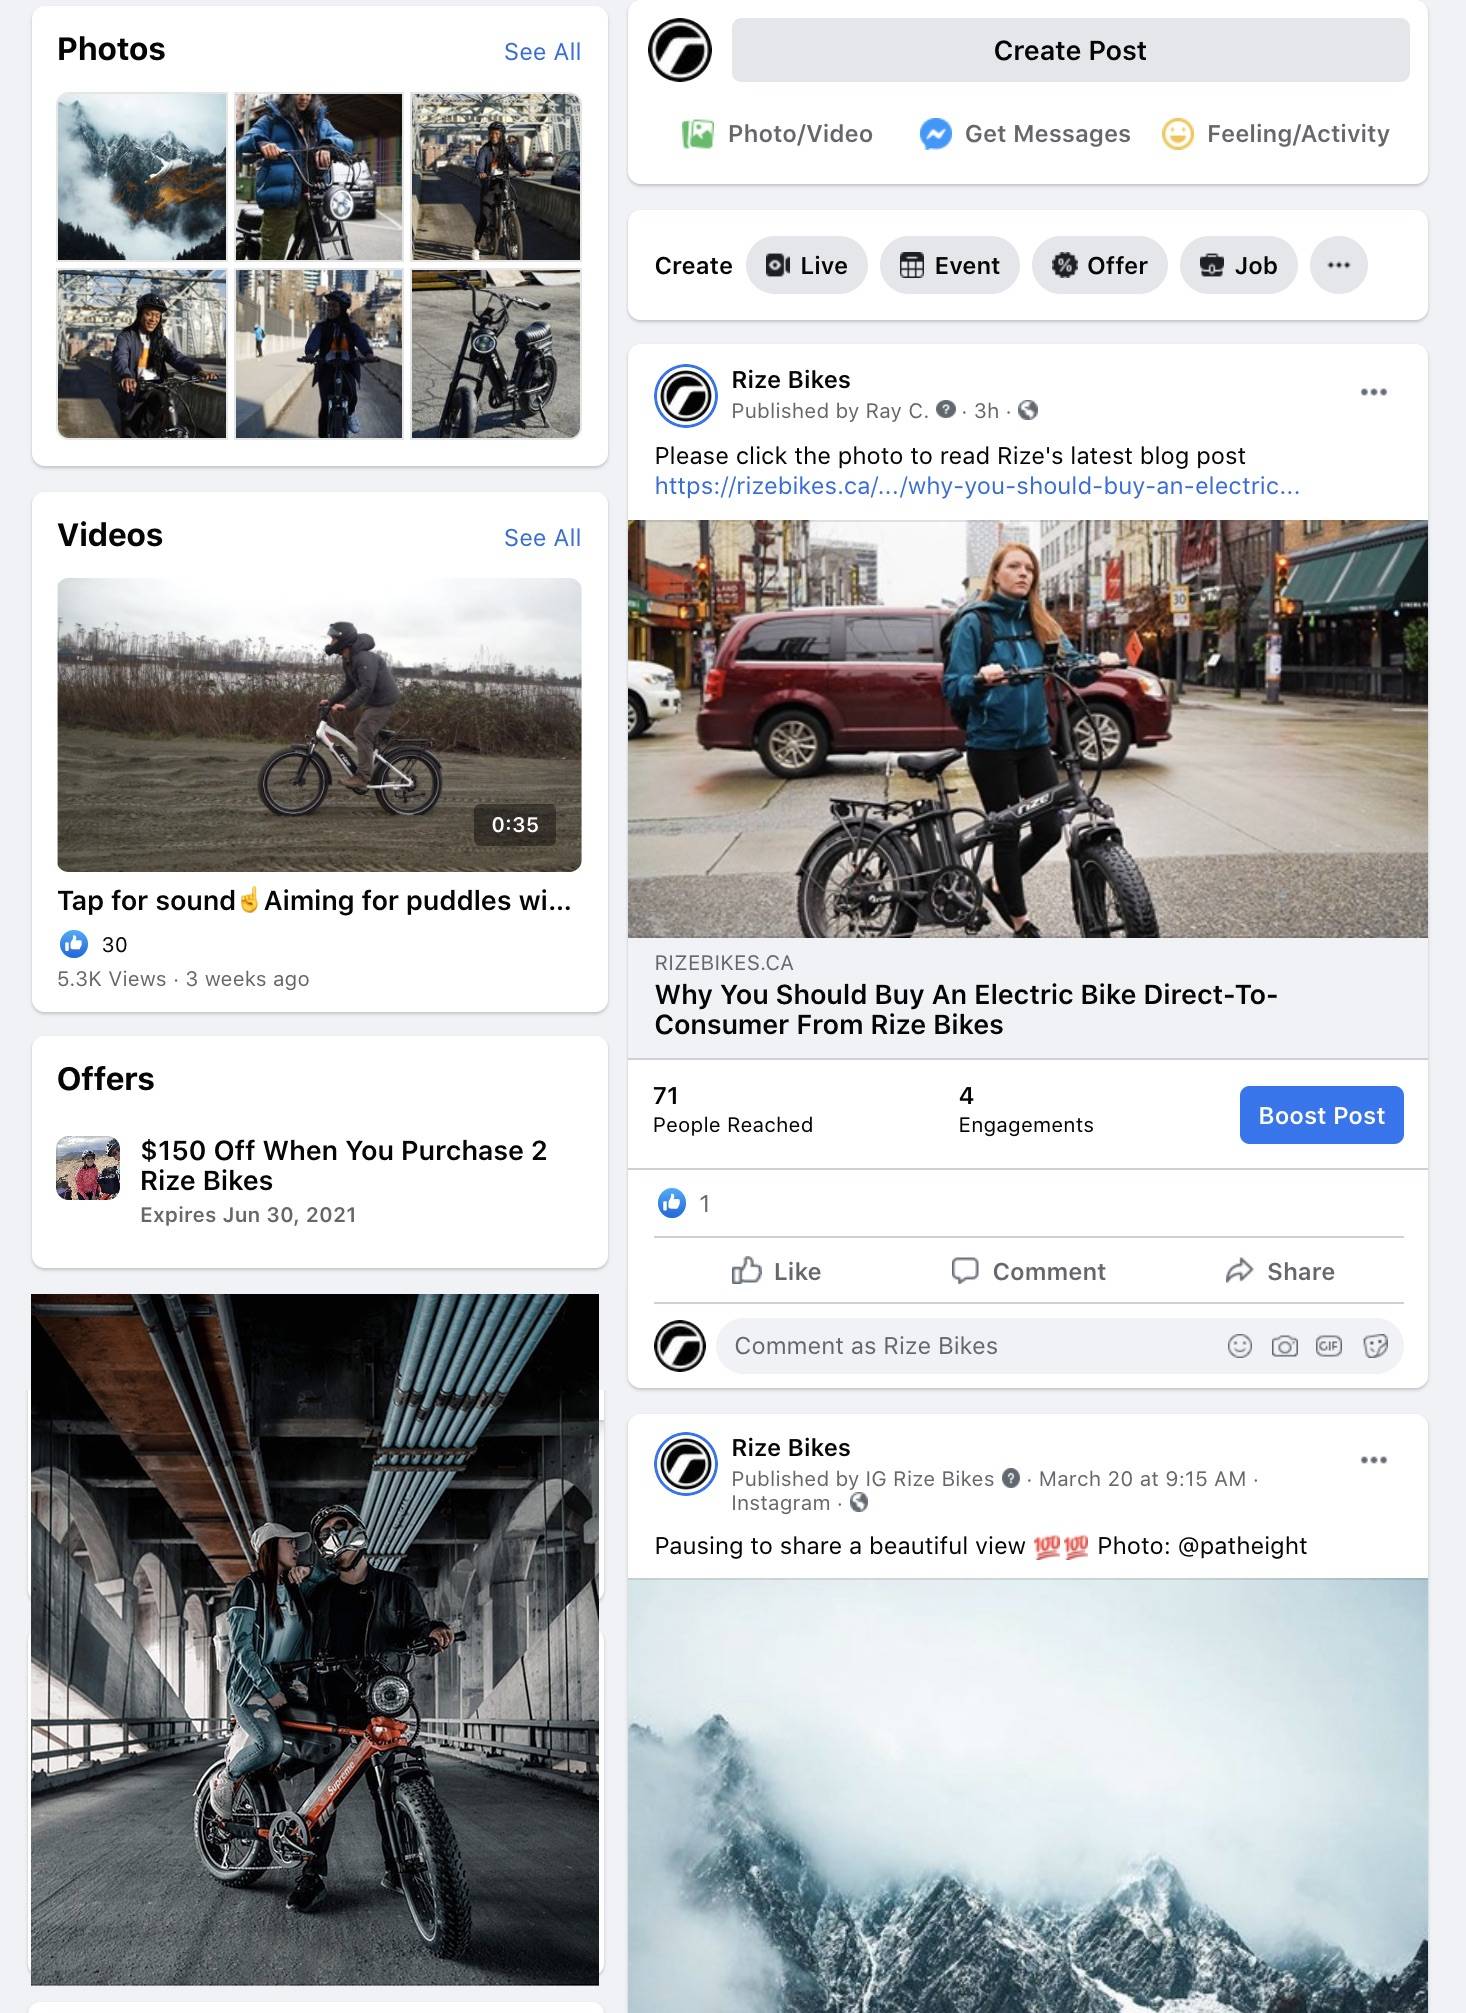
Task: View the public audience globe on the 3h post
Action: click(1028, 410)
